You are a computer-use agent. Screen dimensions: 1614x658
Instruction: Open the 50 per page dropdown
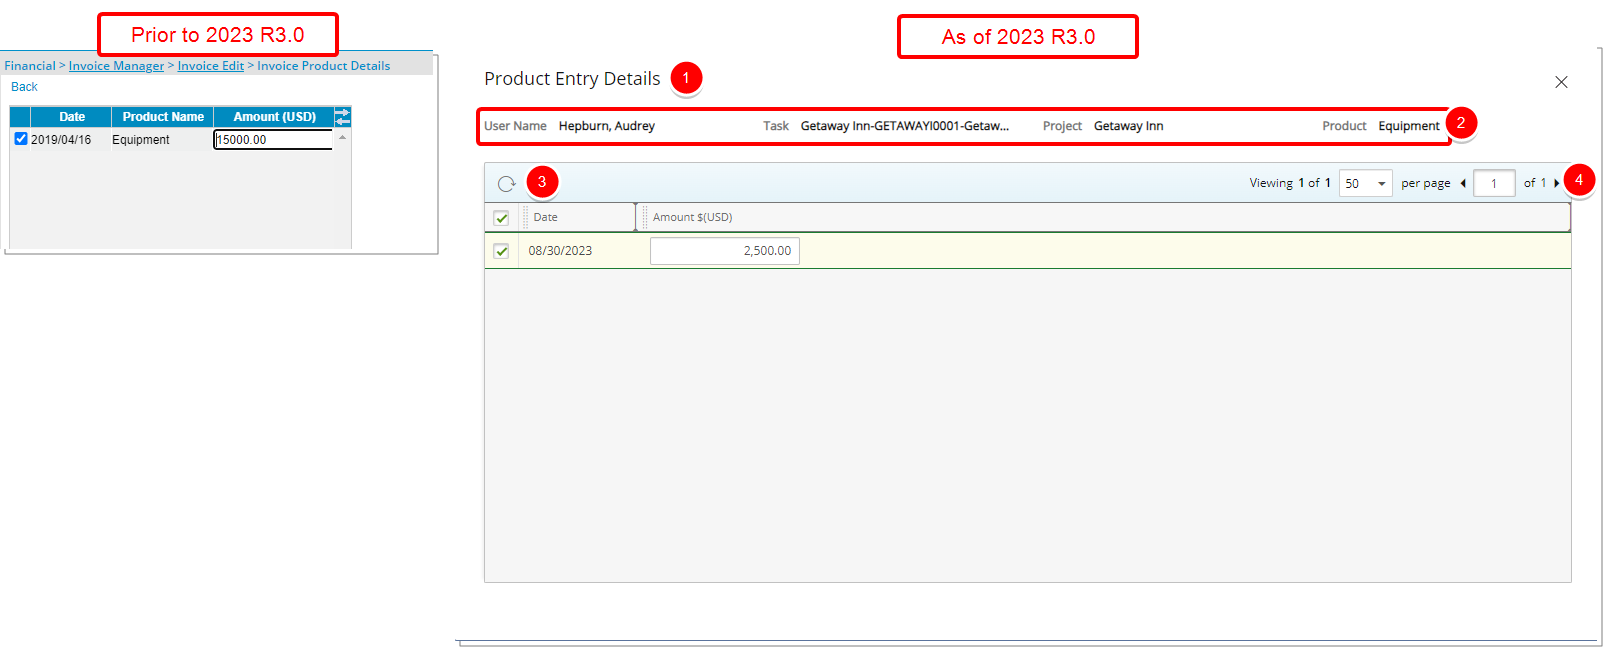pyautogui.click(x=1365, y=183)
